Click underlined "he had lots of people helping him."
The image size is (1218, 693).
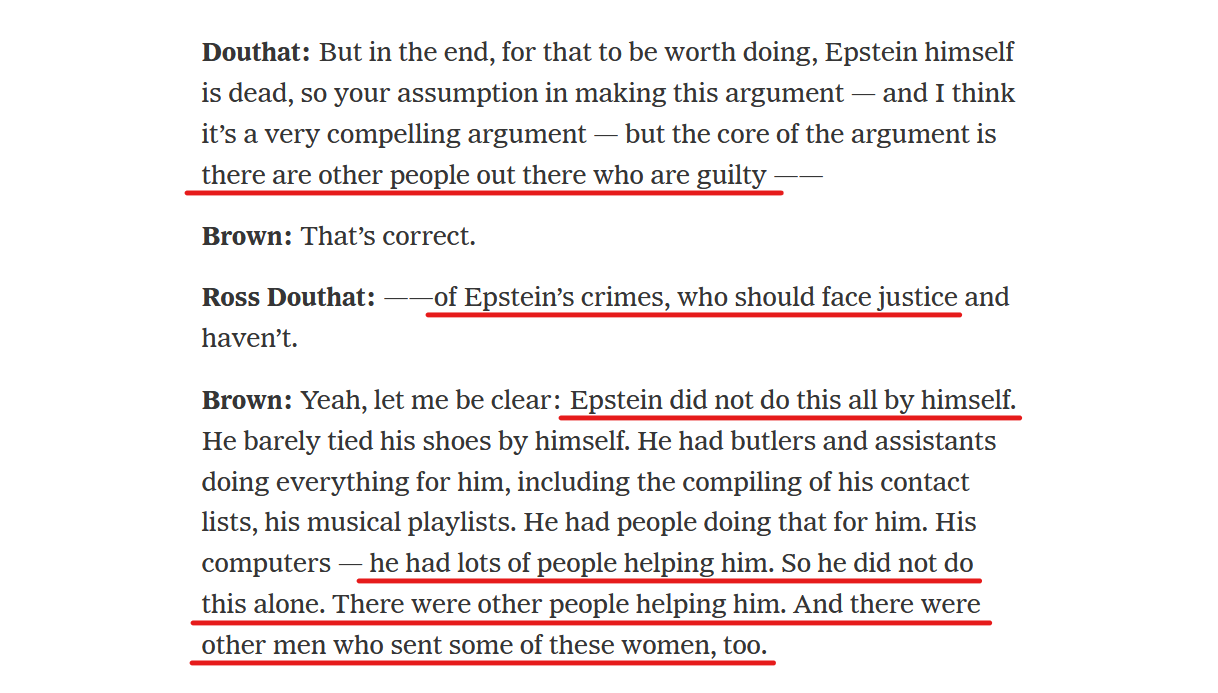click(572, 564)
